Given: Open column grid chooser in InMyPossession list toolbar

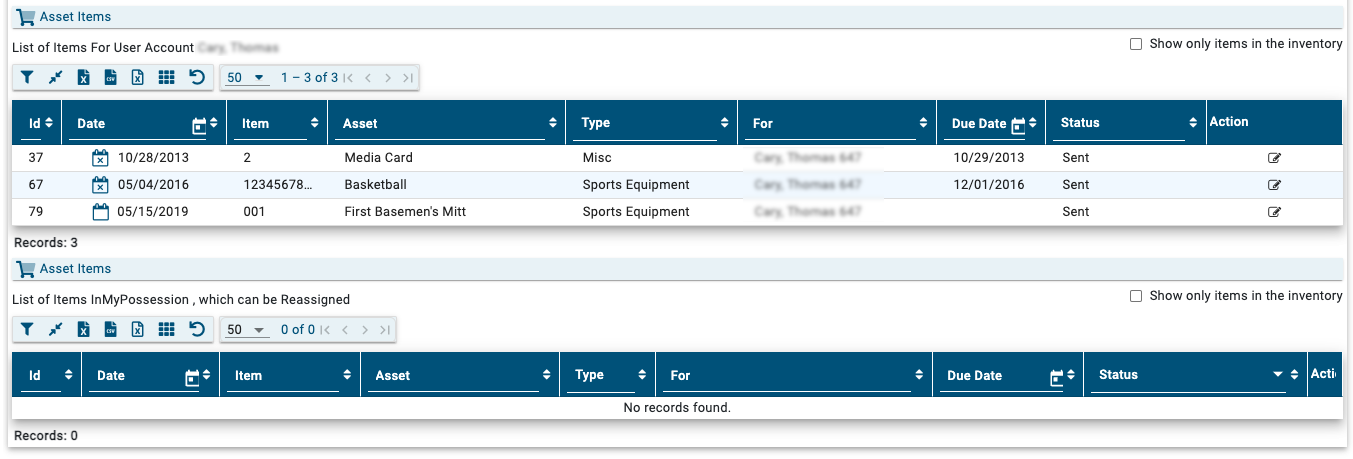Looking at the screenshot, I should [167, 330].
